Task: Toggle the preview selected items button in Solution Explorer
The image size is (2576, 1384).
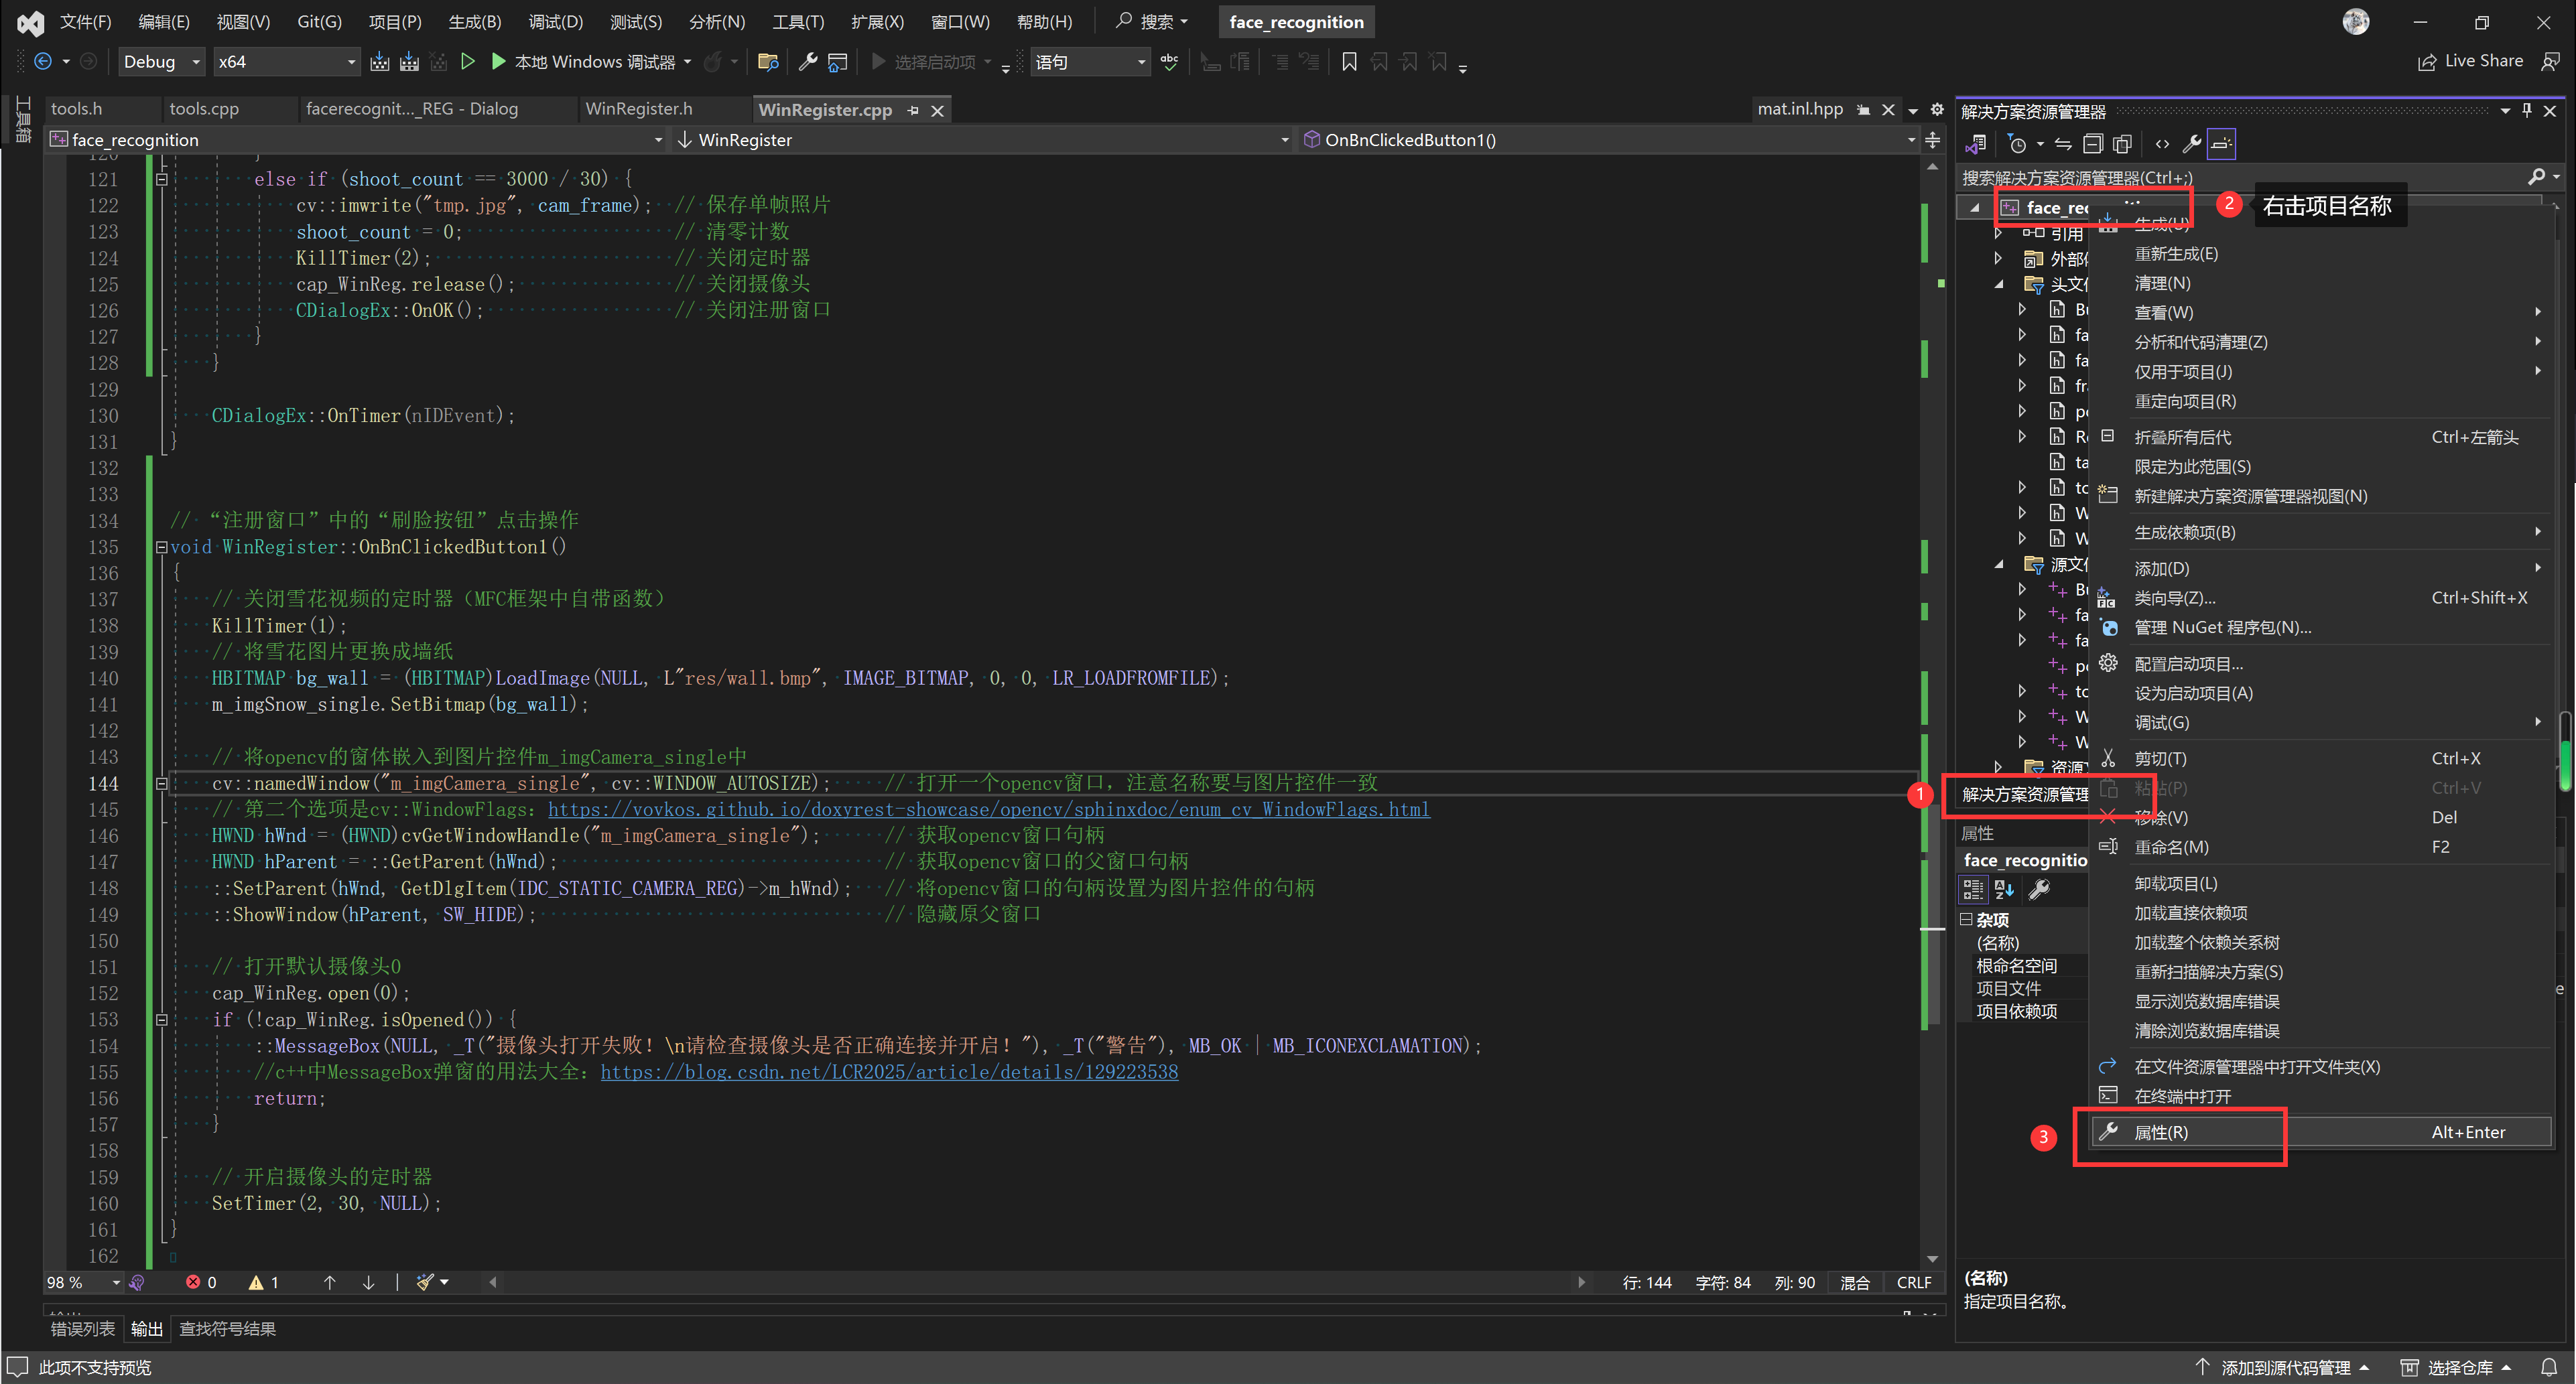Action: tap(2221, 144)
